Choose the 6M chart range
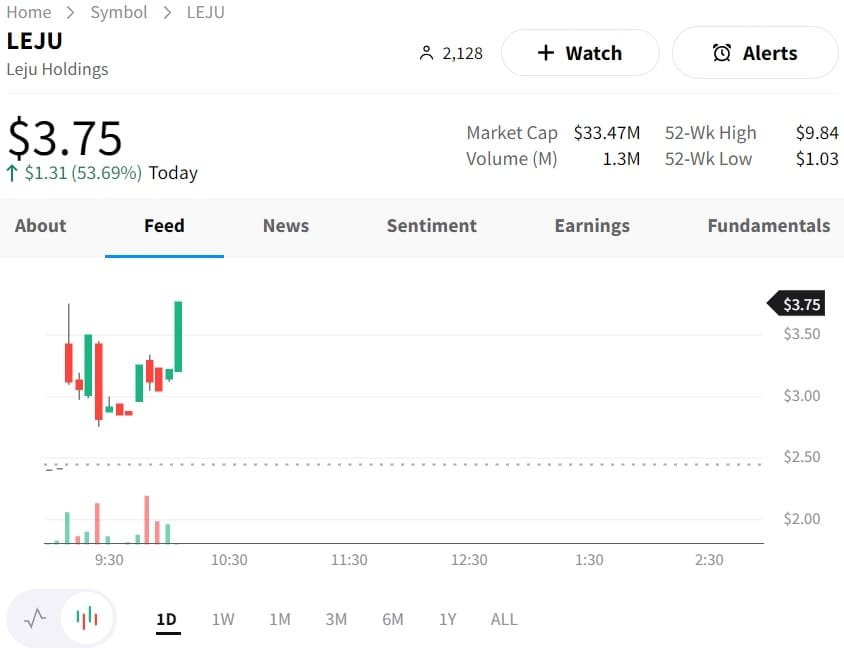844x656 pixels. (x=393, y=619)
